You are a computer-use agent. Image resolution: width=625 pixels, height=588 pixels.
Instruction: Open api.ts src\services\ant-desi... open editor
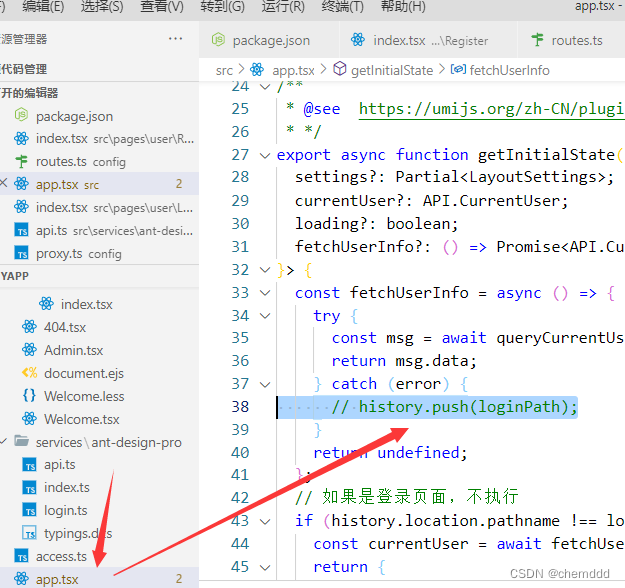click(99, 230)
